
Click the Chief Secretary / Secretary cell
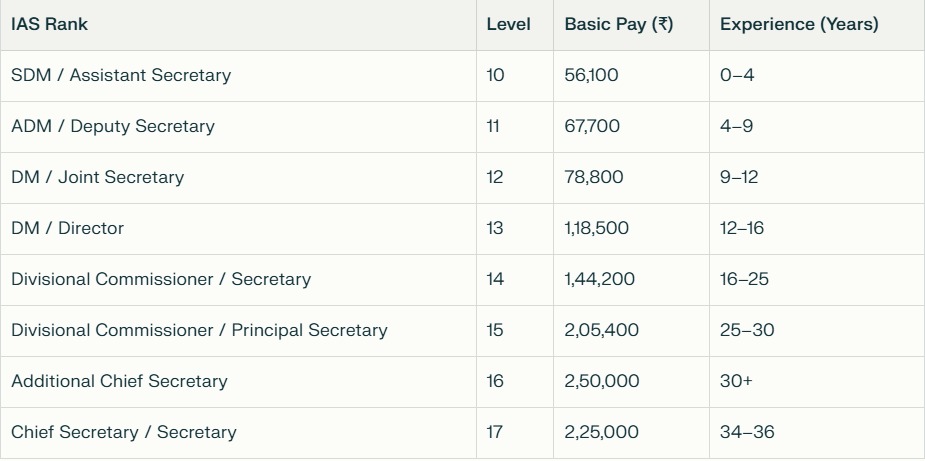click(124, 432)
